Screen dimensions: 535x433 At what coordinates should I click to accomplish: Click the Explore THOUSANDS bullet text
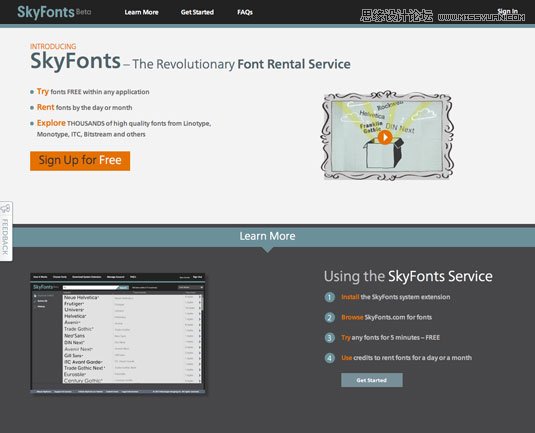click(124, 128)
